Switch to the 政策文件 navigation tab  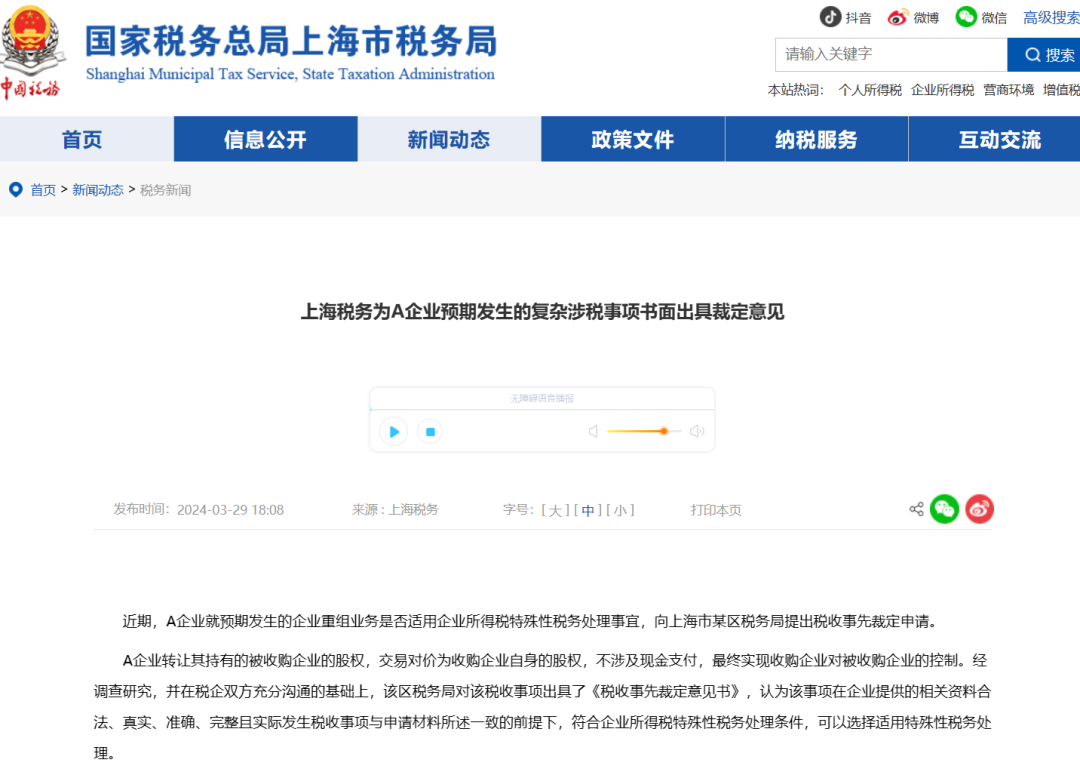coord(632,139)
